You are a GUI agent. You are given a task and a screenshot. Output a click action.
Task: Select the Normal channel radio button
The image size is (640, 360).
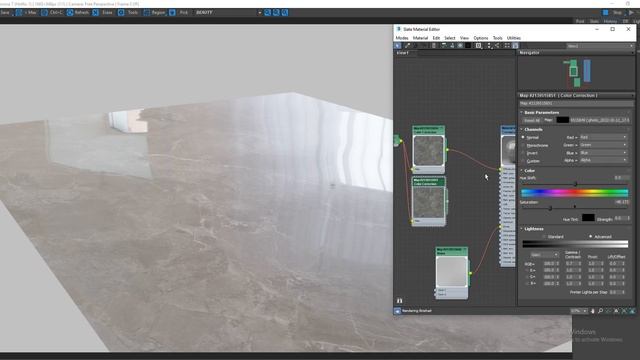tap(523, 138)
